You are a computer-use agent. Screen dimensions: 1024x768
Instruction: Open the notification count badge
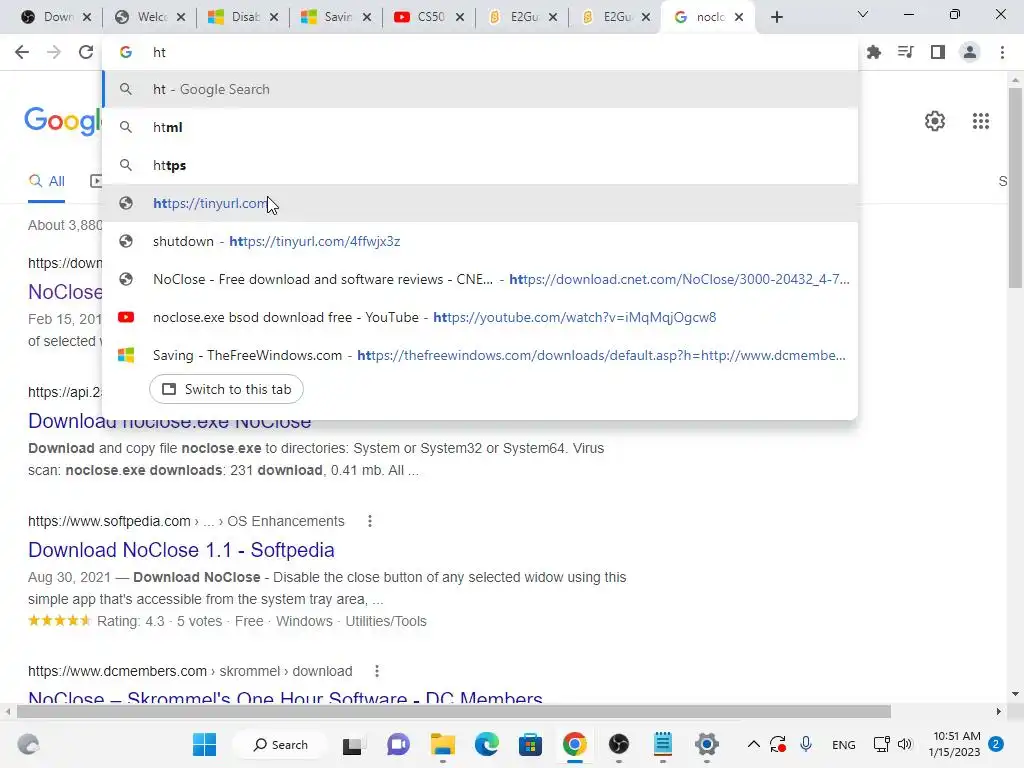(996, 744)
